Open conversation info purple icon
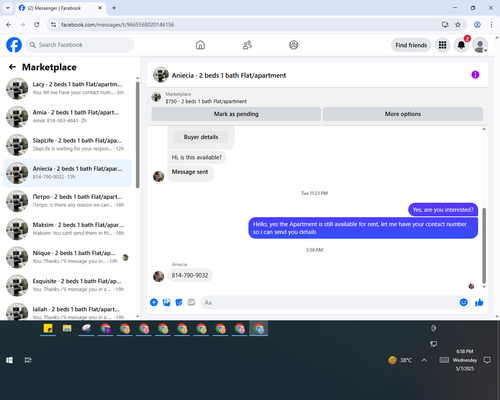The width and height of the screenshot is (500, 400). [x=475, y=75]
